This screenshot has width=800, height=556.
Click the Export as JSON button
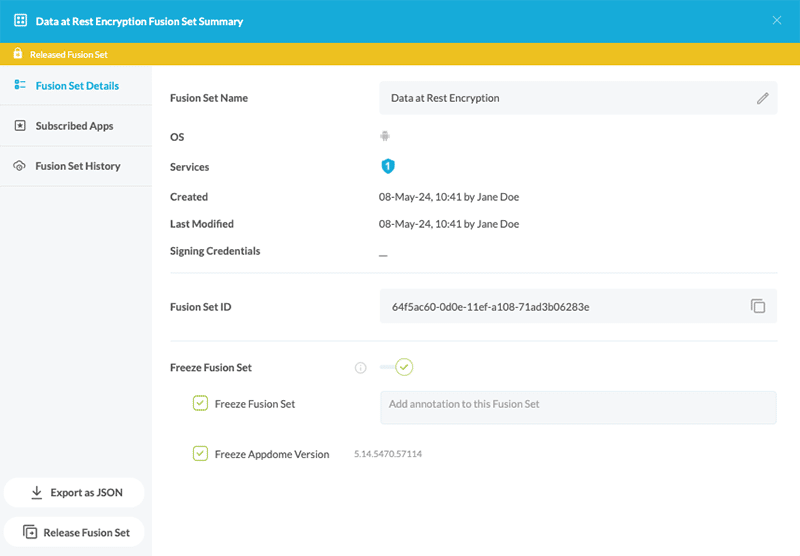pyautogui.click(x=75, y=493)
